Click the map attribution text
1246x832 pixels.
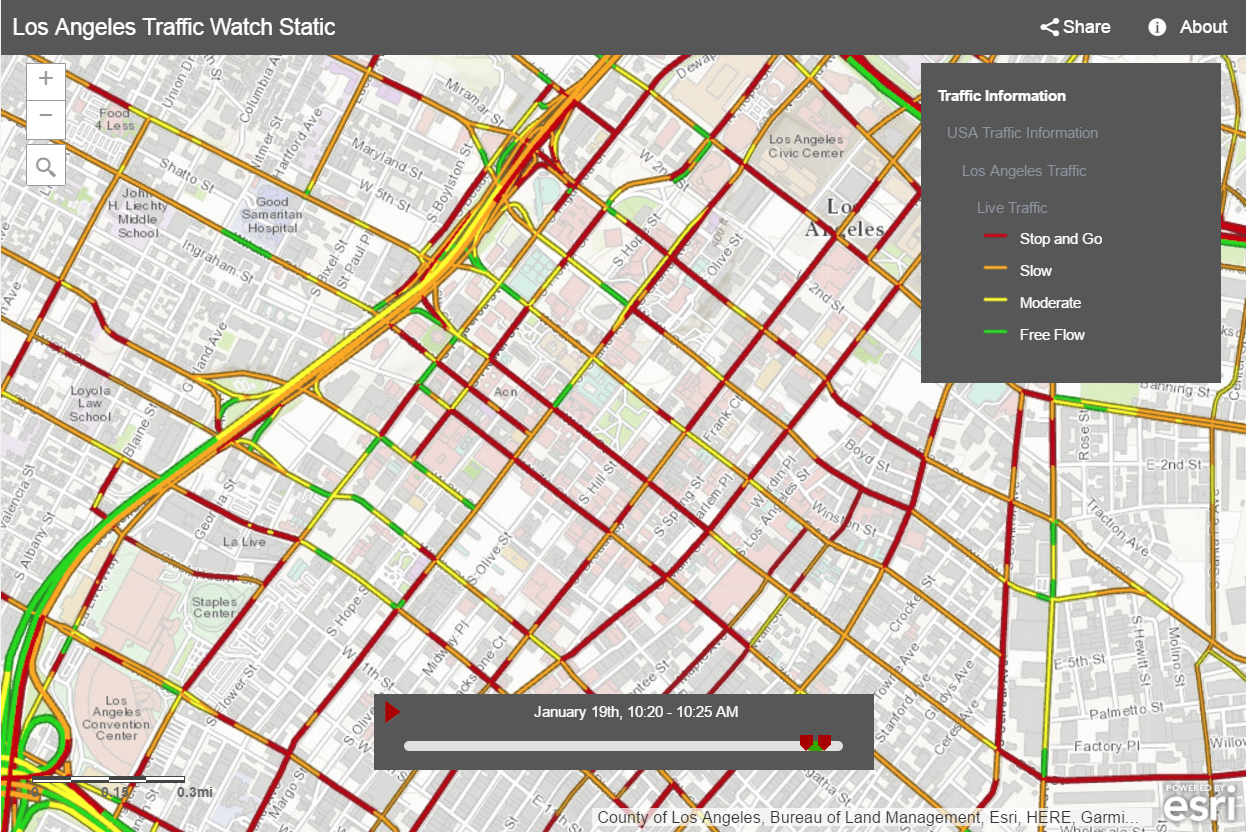(868, 818)
